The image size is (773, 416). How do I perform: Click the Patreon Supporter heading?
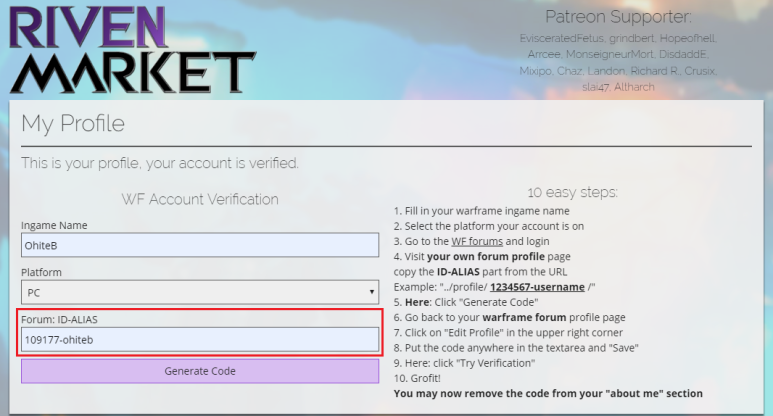coord(618,17)
